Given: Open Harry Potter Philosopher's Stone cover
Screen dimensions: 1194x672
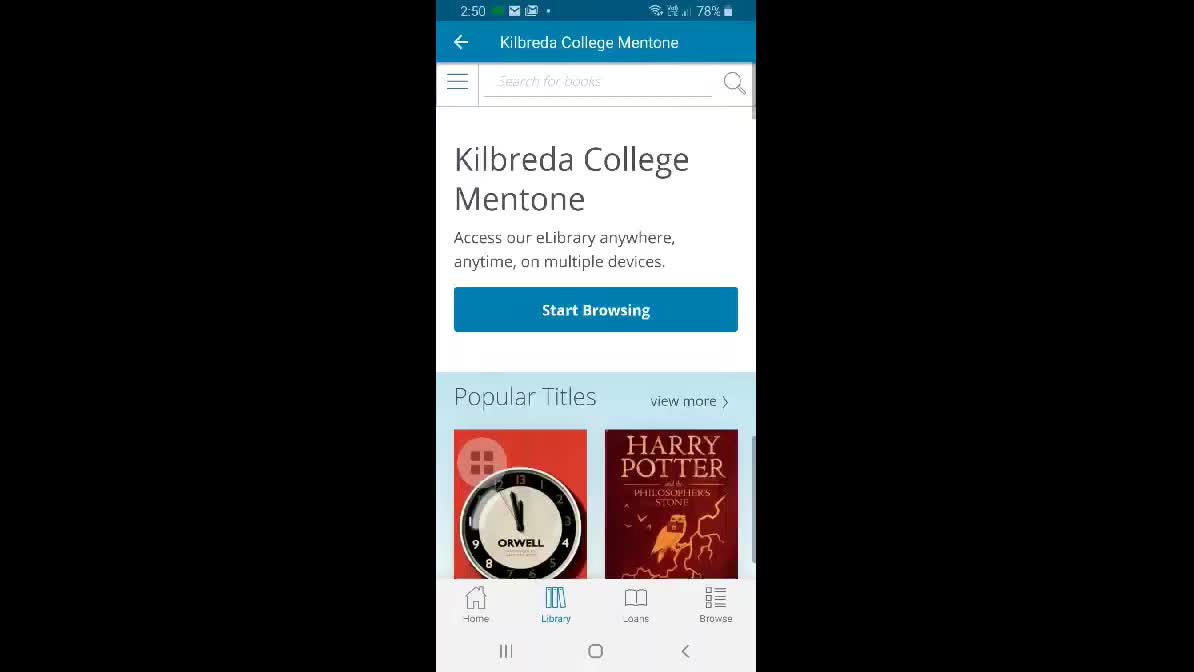Looking at the screenshot, I should 671,504.
